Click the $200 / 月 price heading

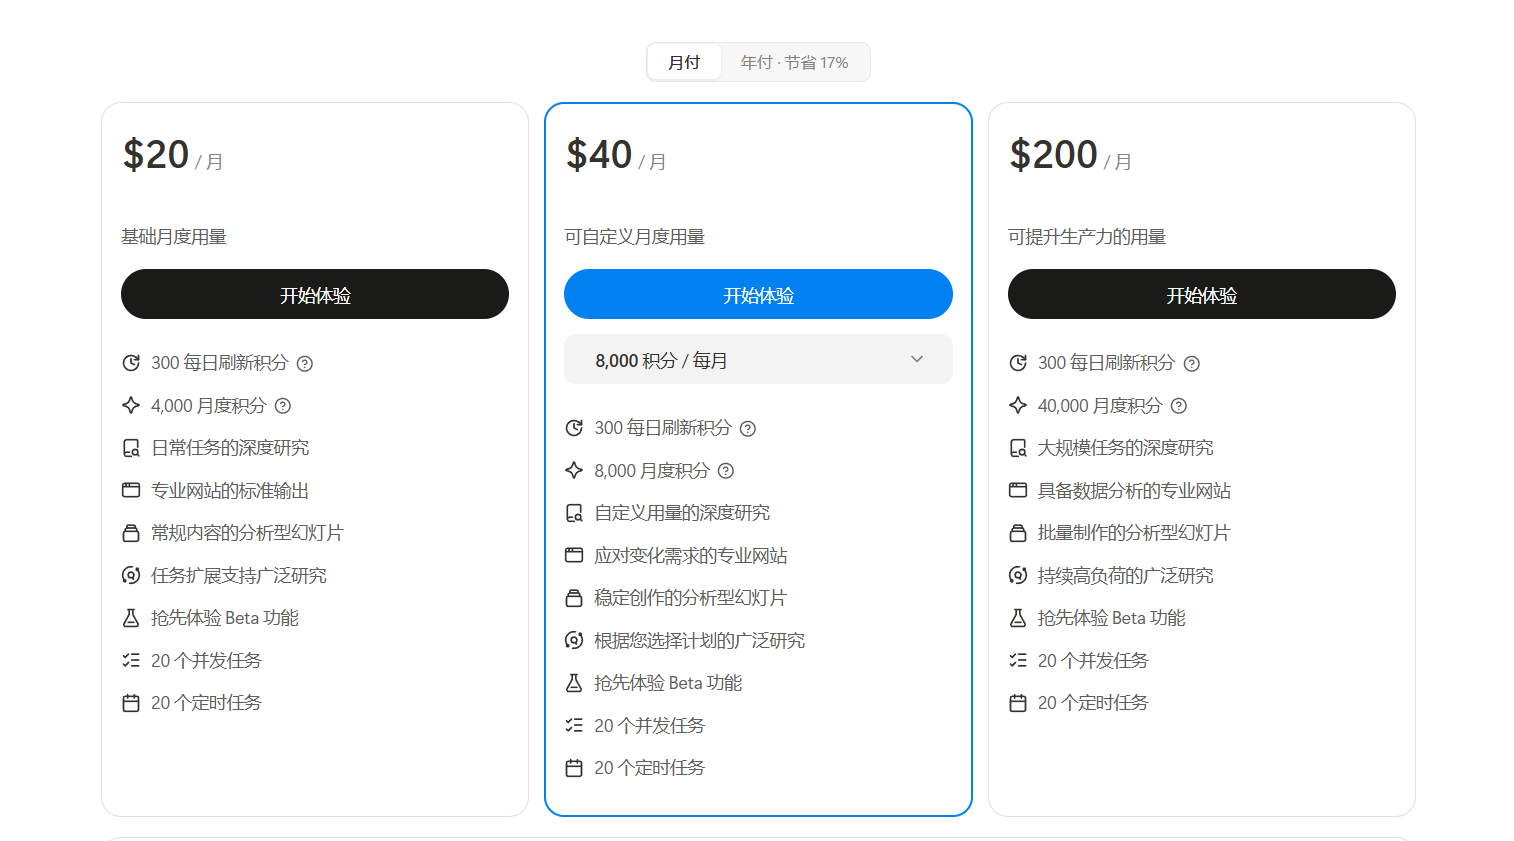pyautogui.click(x=1071, y=155)
